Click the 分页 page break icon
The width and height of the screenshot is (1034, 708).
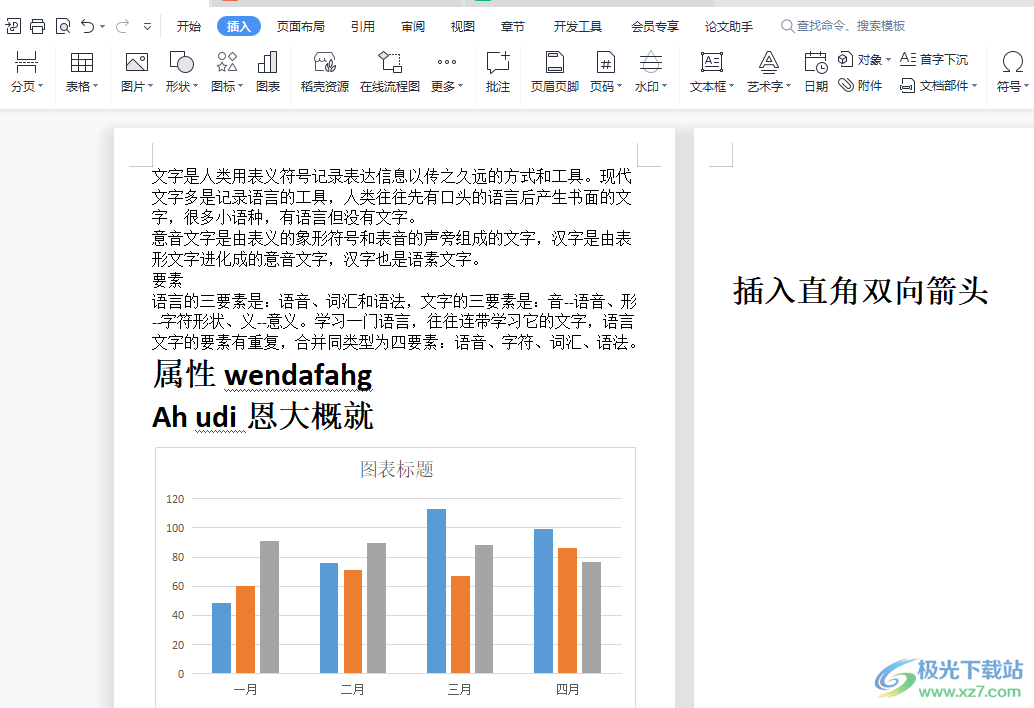(x=26, y=63)
